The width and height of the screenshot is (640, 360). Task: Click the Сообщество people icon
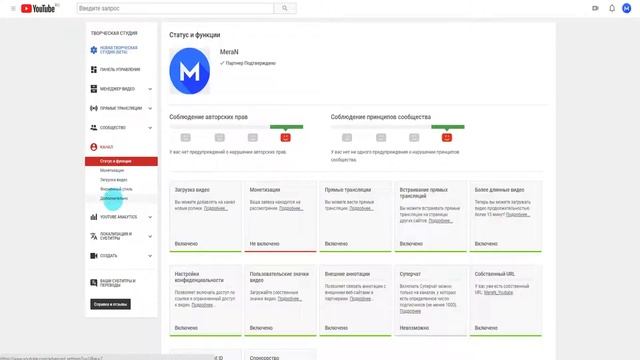pos(93,127)
